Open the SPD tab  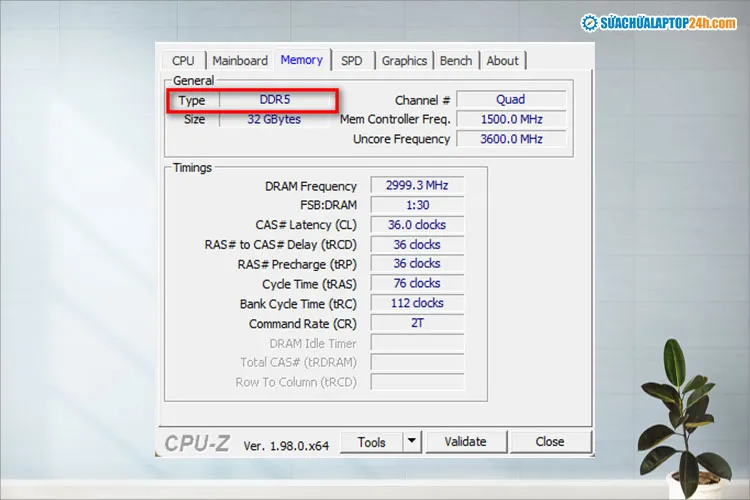(352, 61)
